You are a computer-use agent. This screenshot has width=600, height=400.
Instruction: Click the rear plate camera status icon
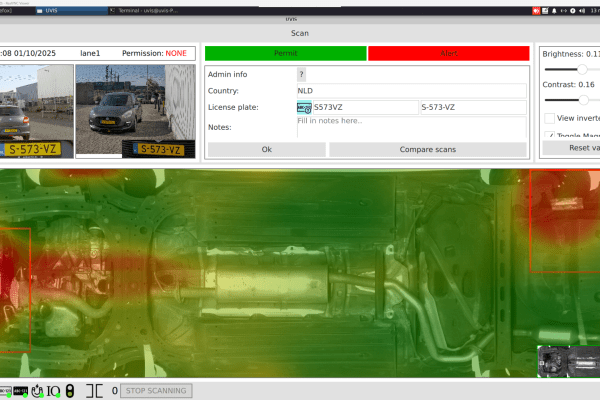[21, 391]
